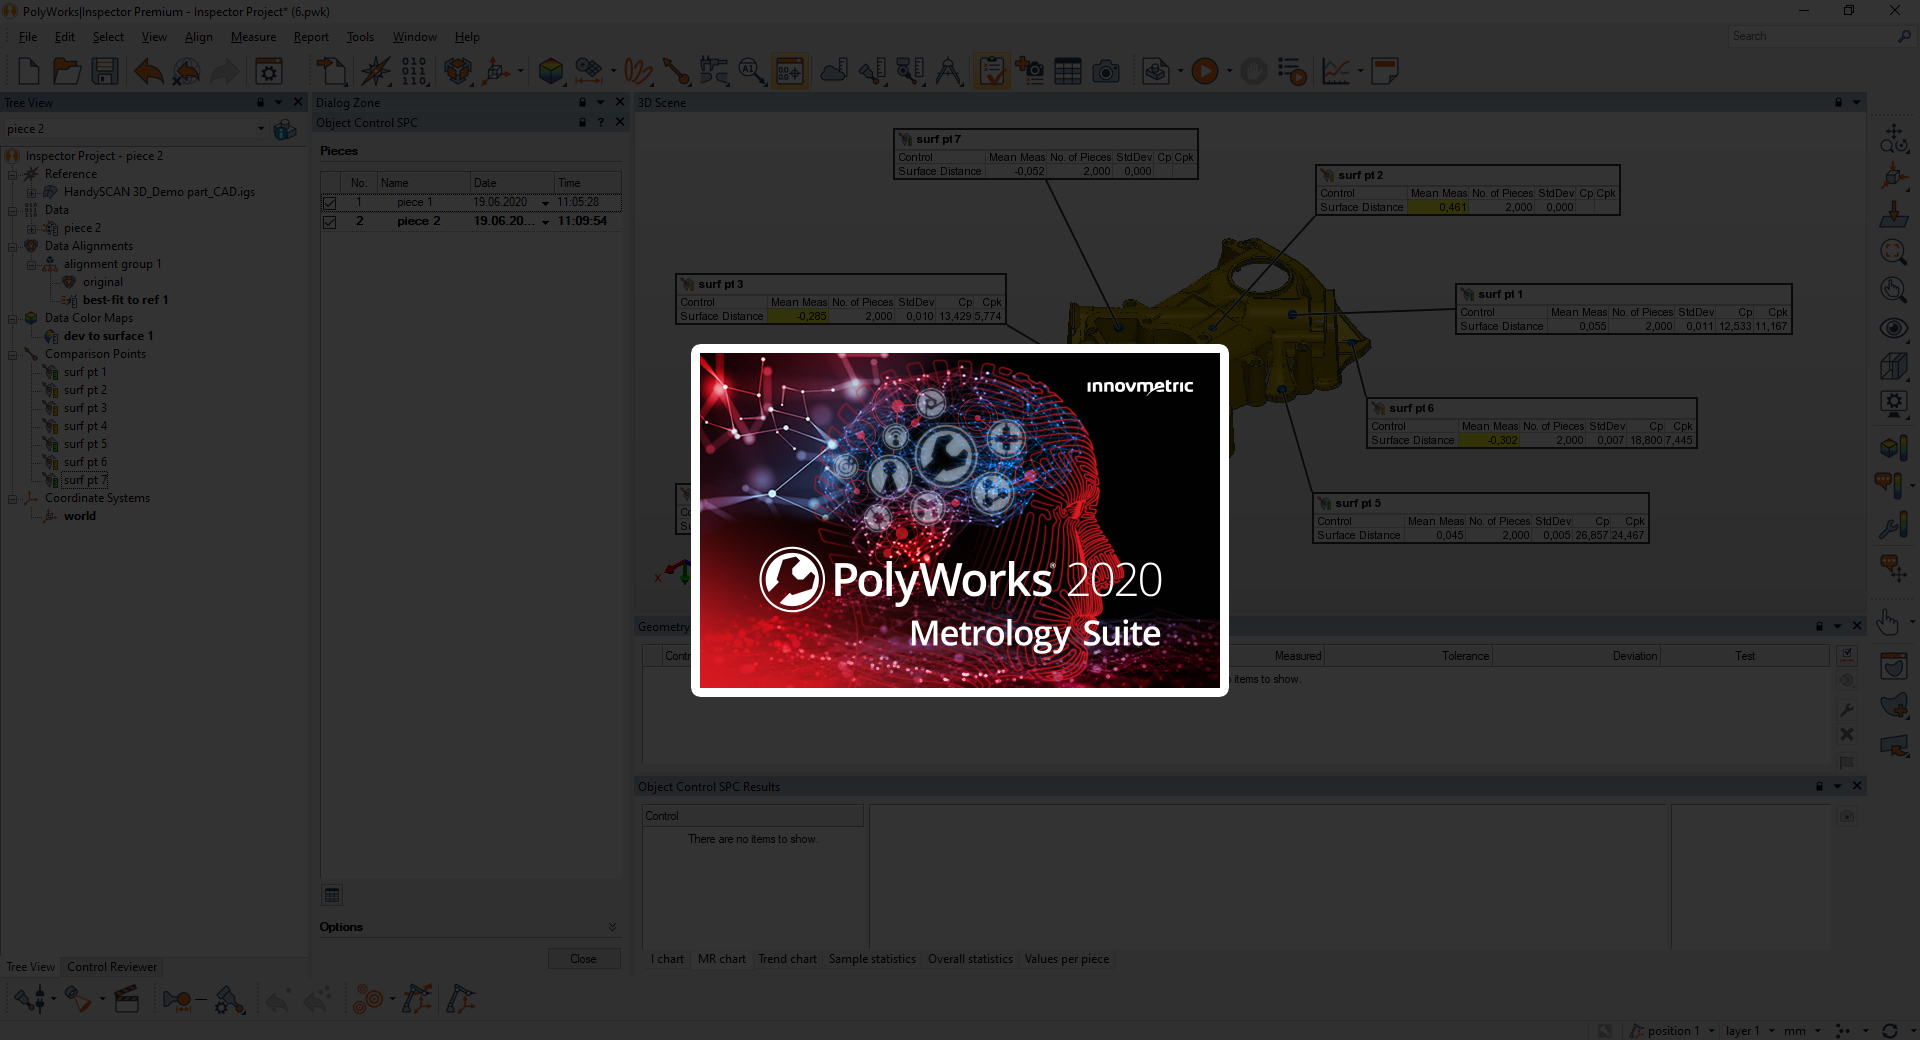This screenshot has height=1040, width=1920.
Task: Click the Undo arrow in the toolbar
Action: tap(148, 71)
